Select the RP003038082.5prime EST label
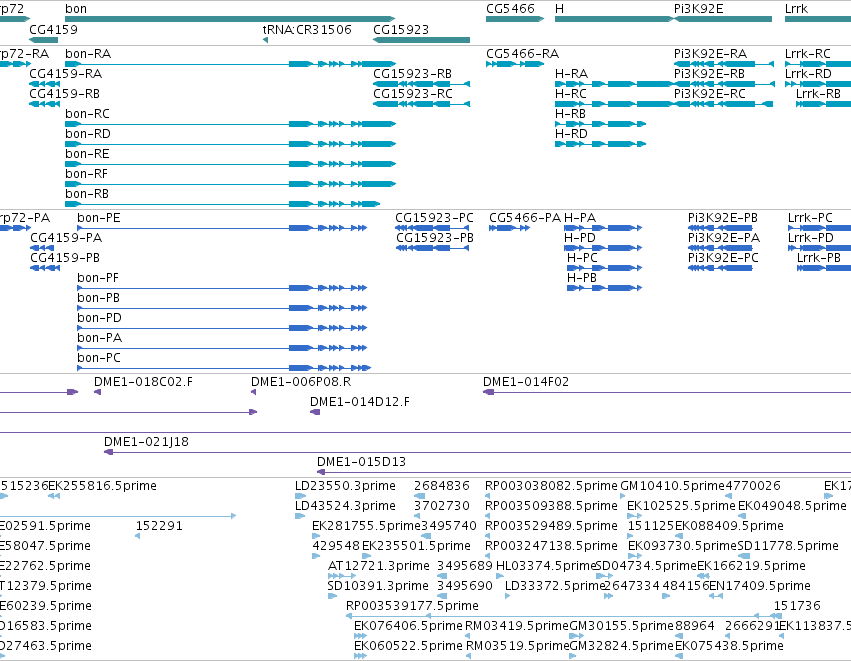The height and width of the screenshot is (661, 851). tap(551, 486)
